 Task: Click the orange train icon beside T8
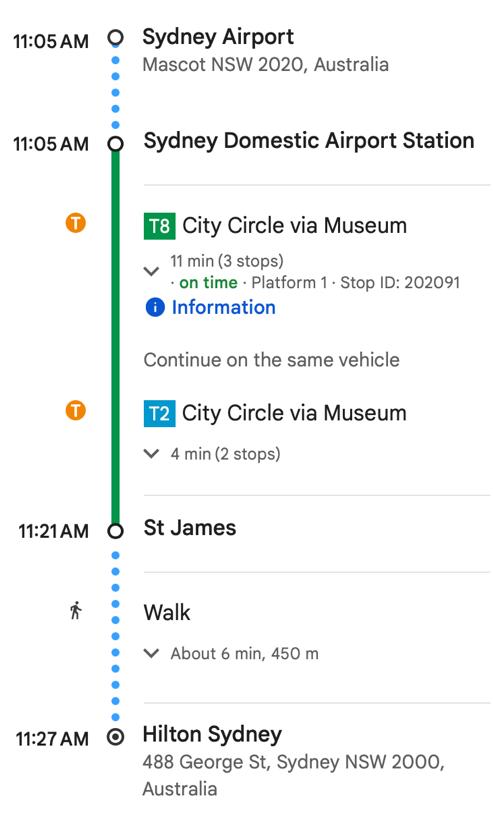point(76,223)
